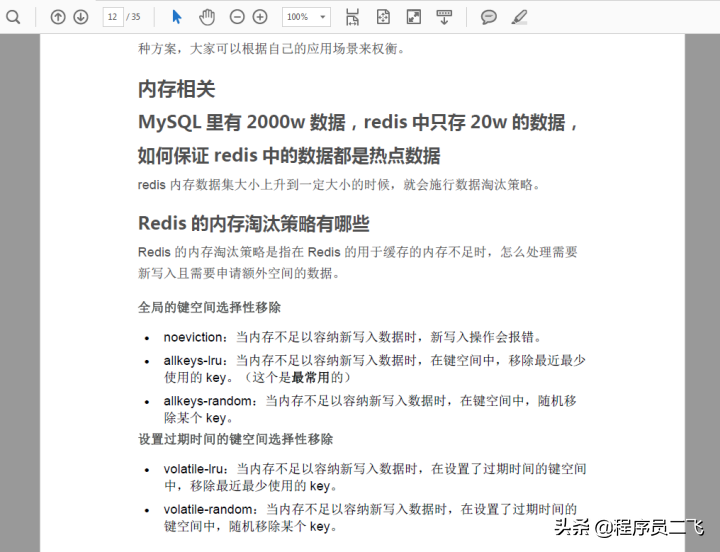Click the heading 内存相关
The image size is (720, 552).
(x=176, y=89)
